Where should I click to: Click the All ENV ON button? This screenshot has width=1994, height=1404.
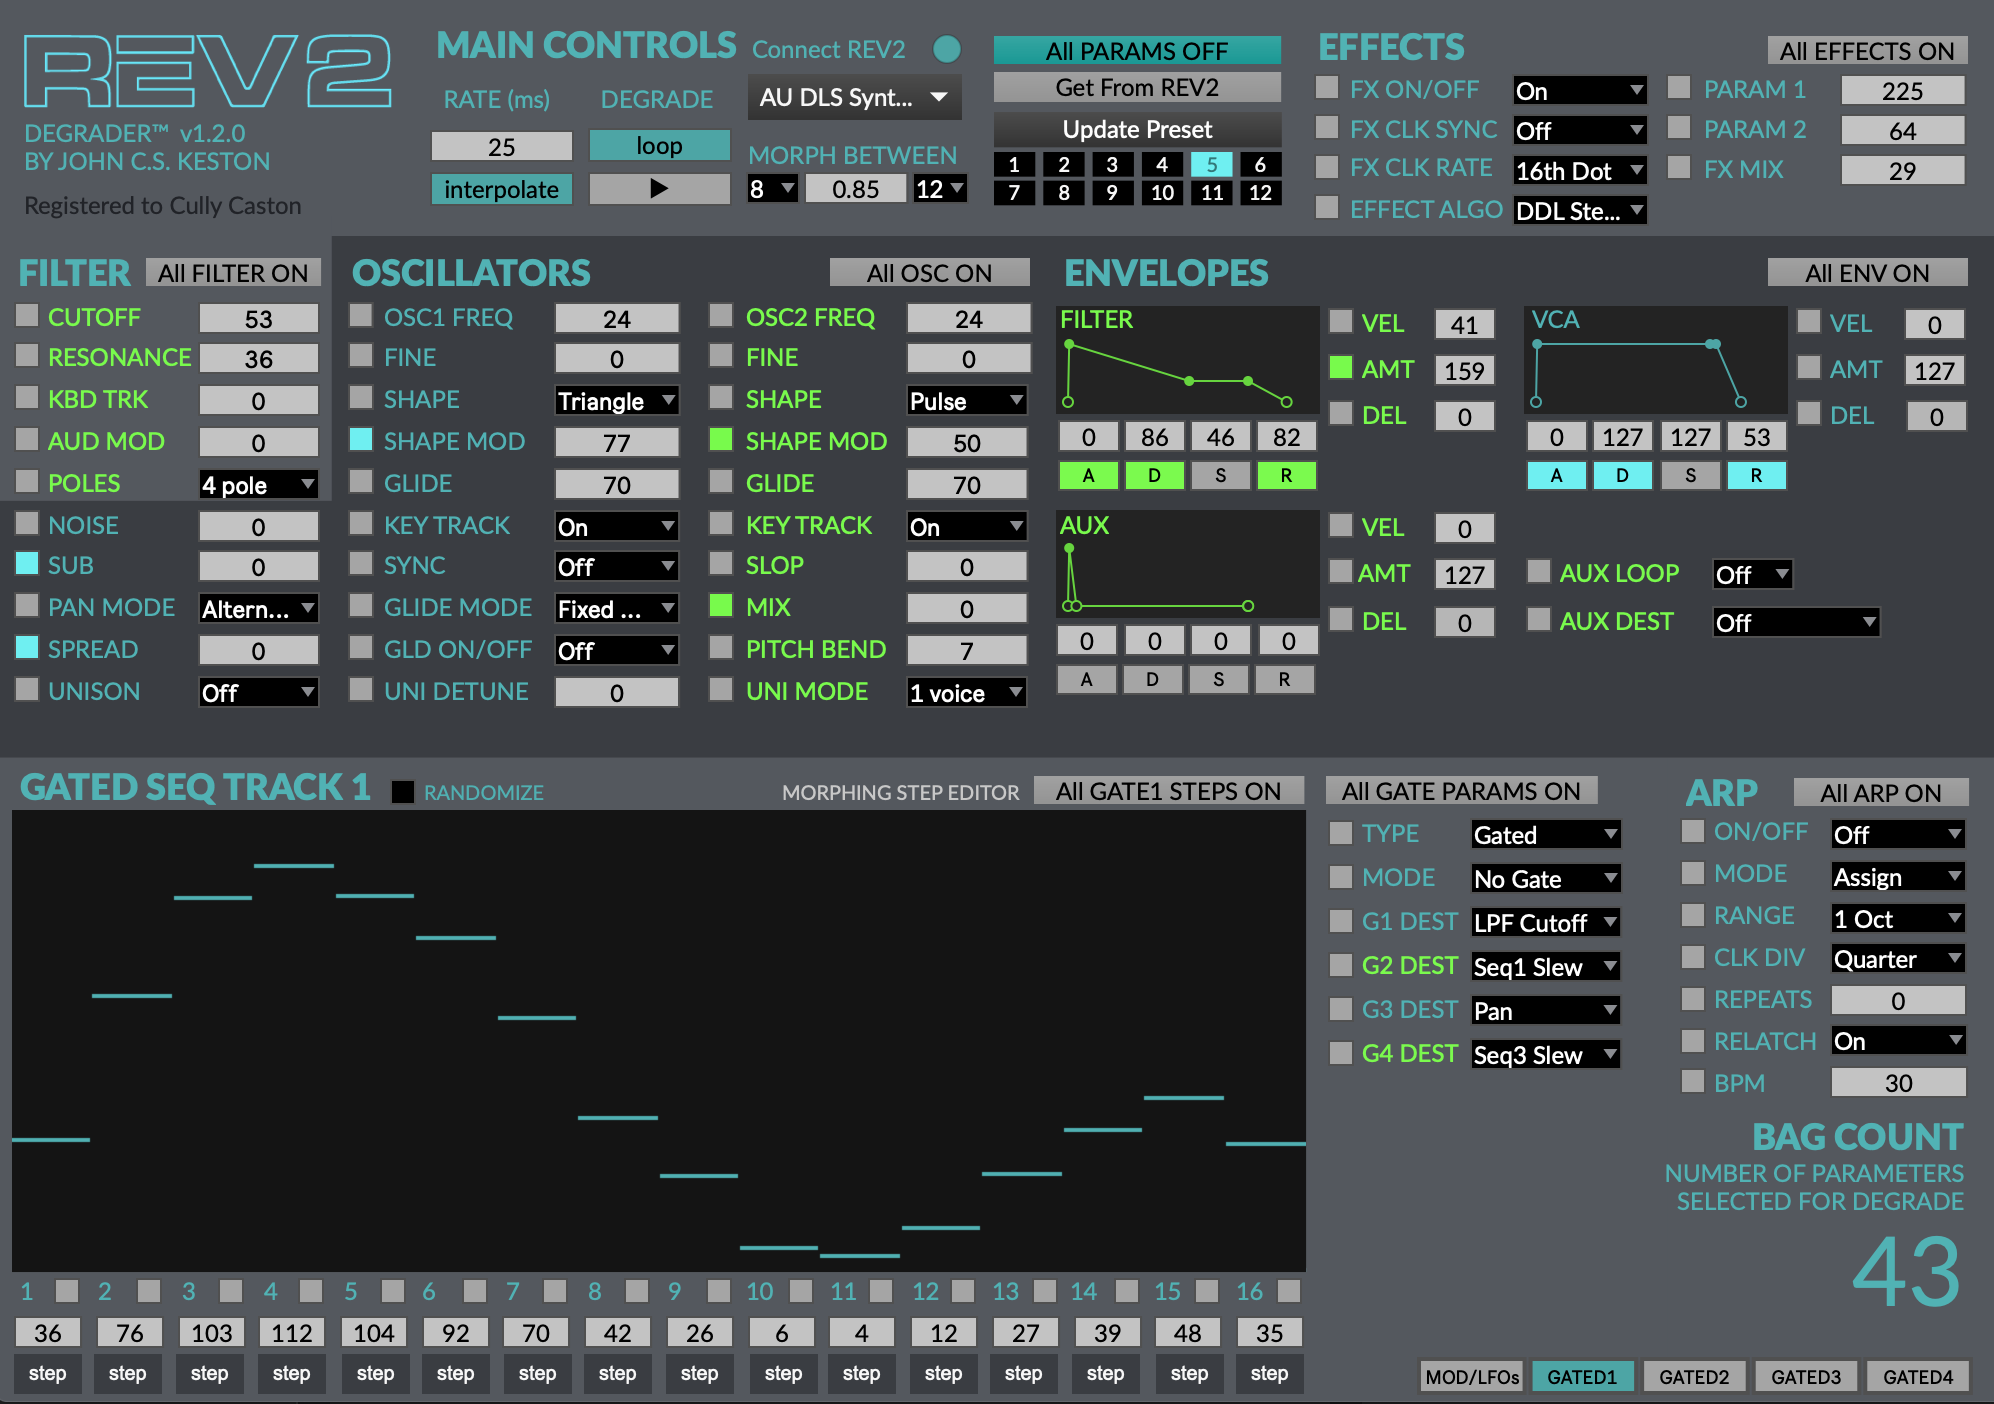1867,273
